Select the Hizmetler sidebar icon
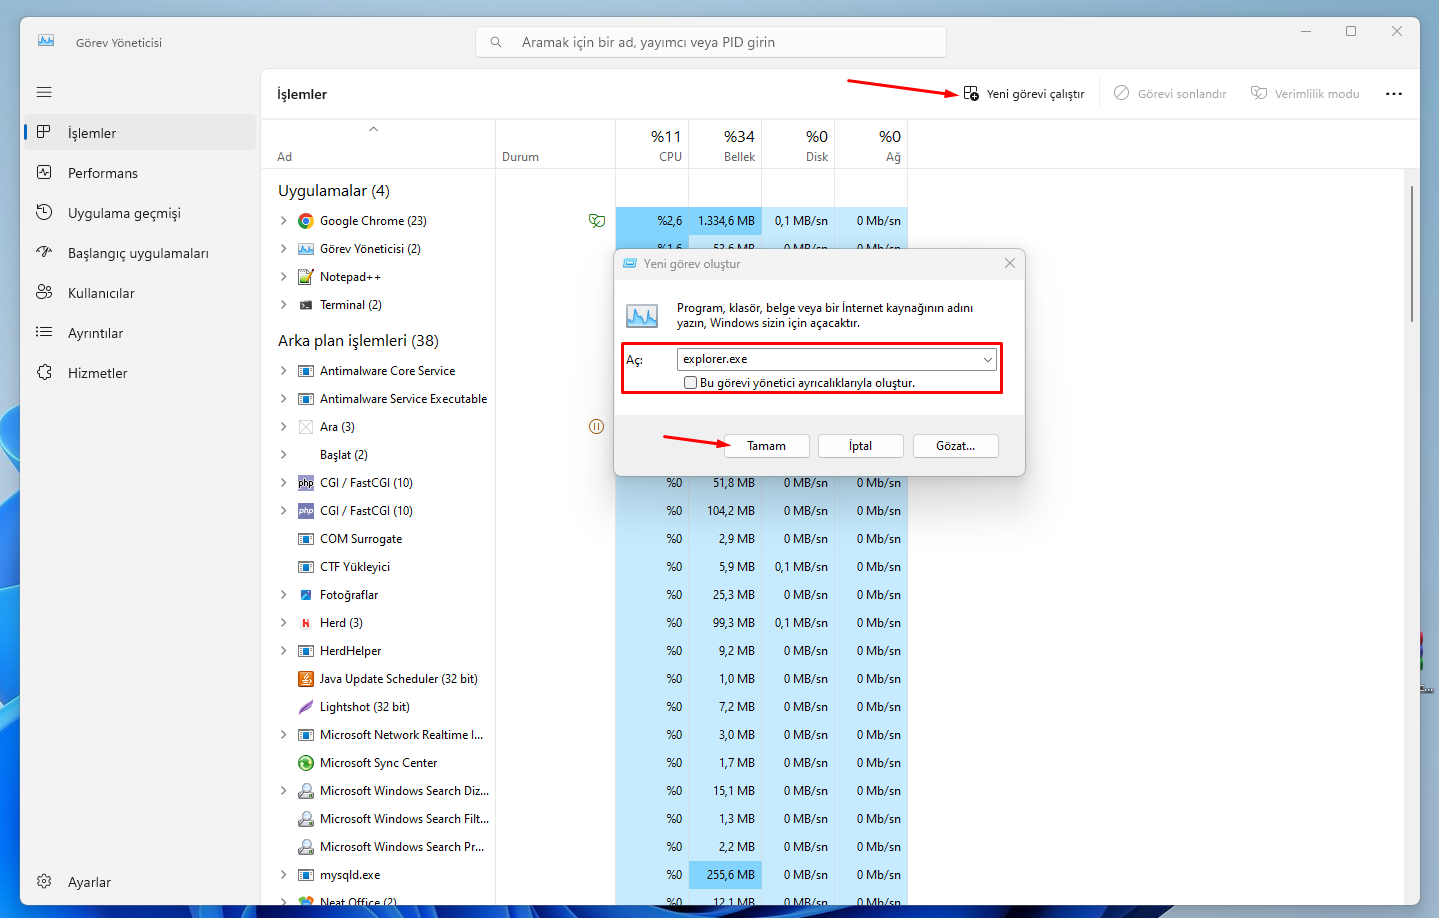 coord(44,372)
